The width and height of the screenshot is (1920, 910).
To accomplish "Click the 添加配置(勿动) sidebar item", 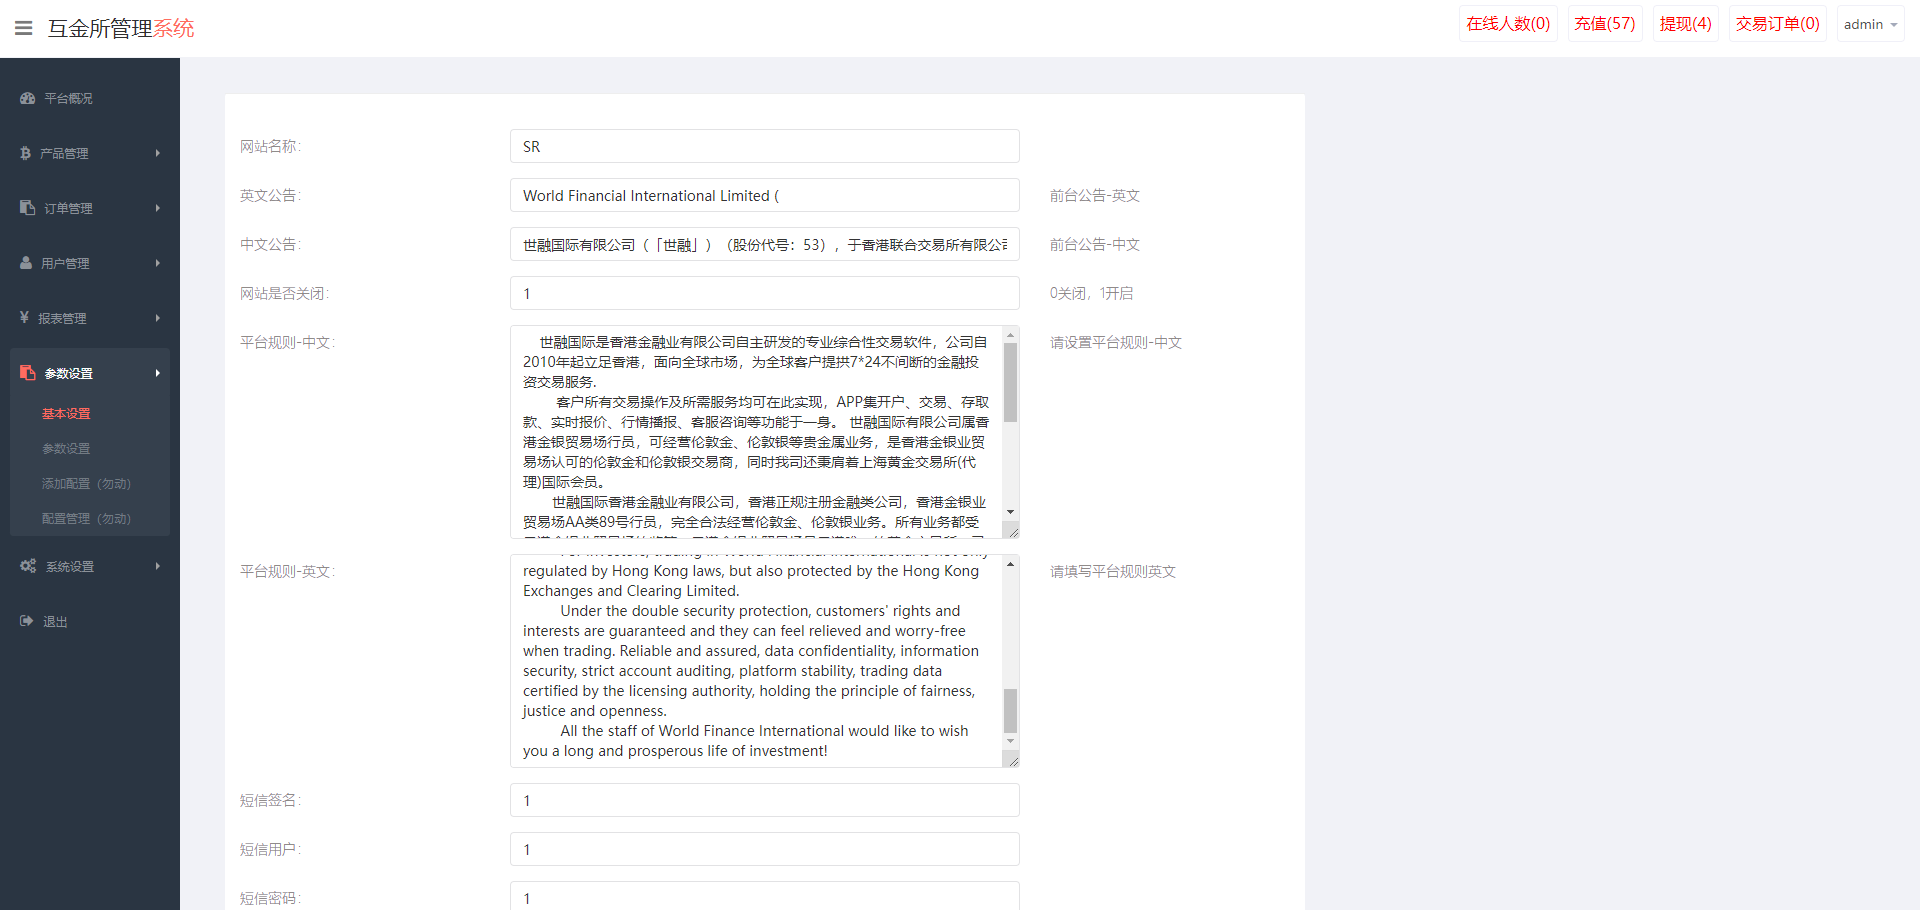I will pos(84,483).
